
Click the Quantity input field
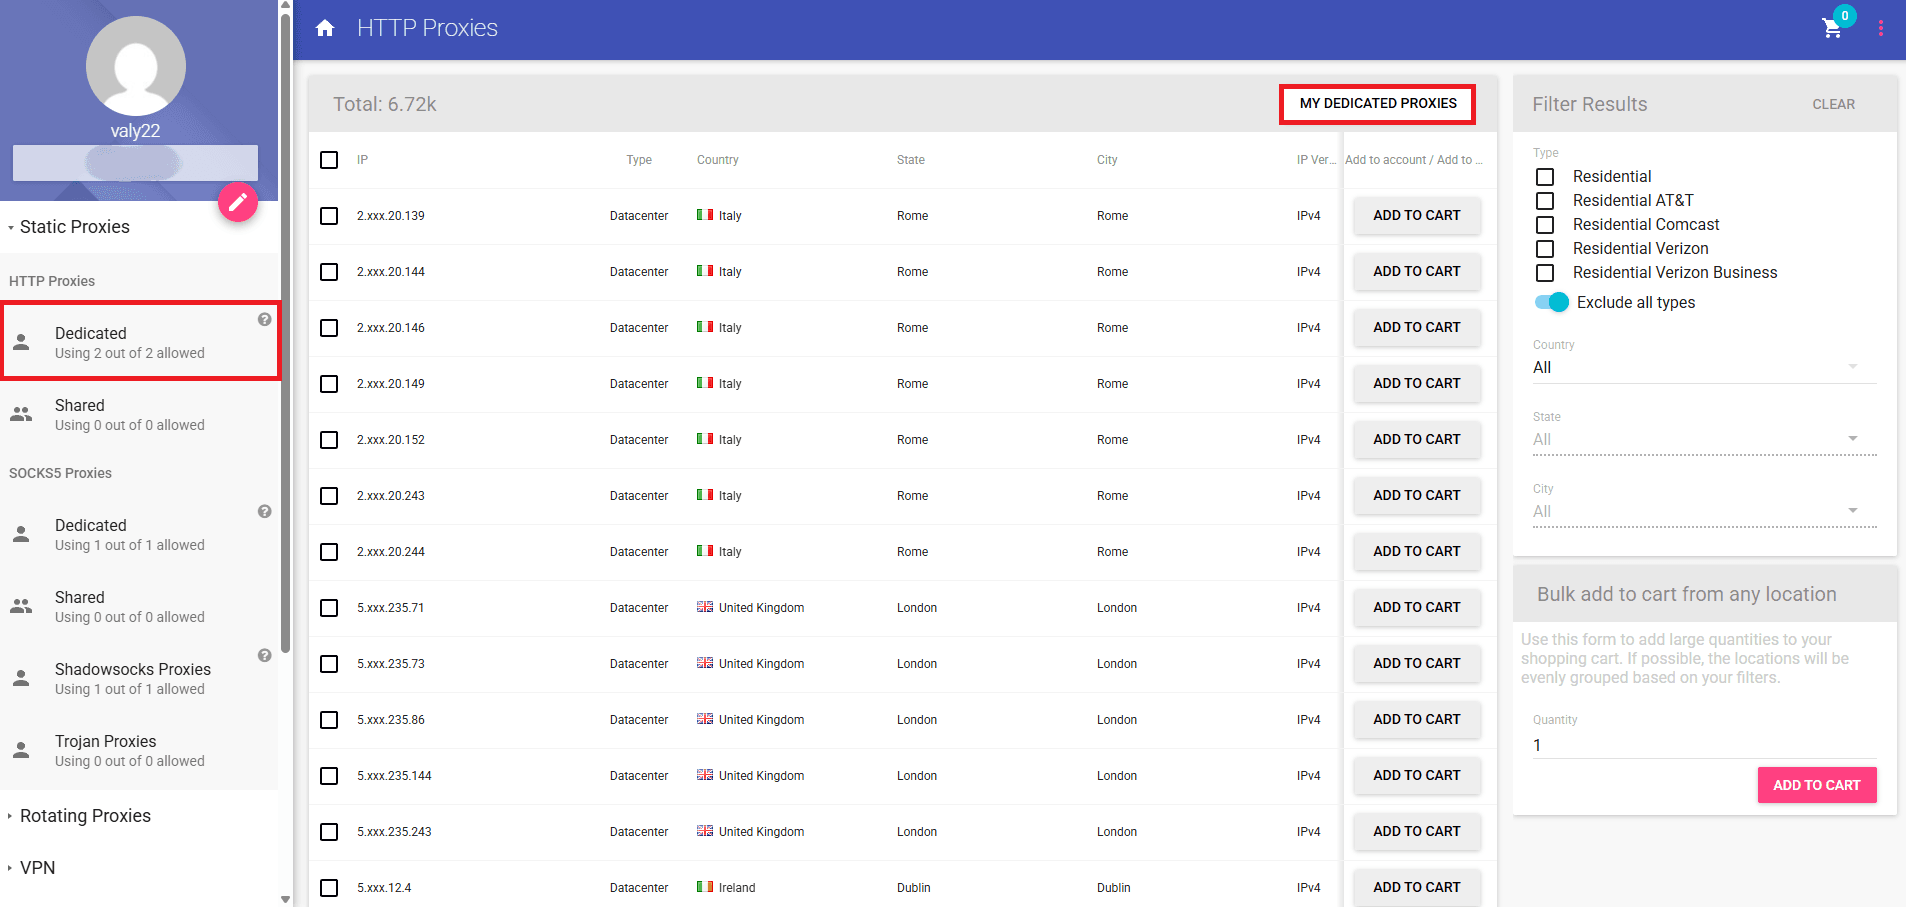tap(1703, 745)
